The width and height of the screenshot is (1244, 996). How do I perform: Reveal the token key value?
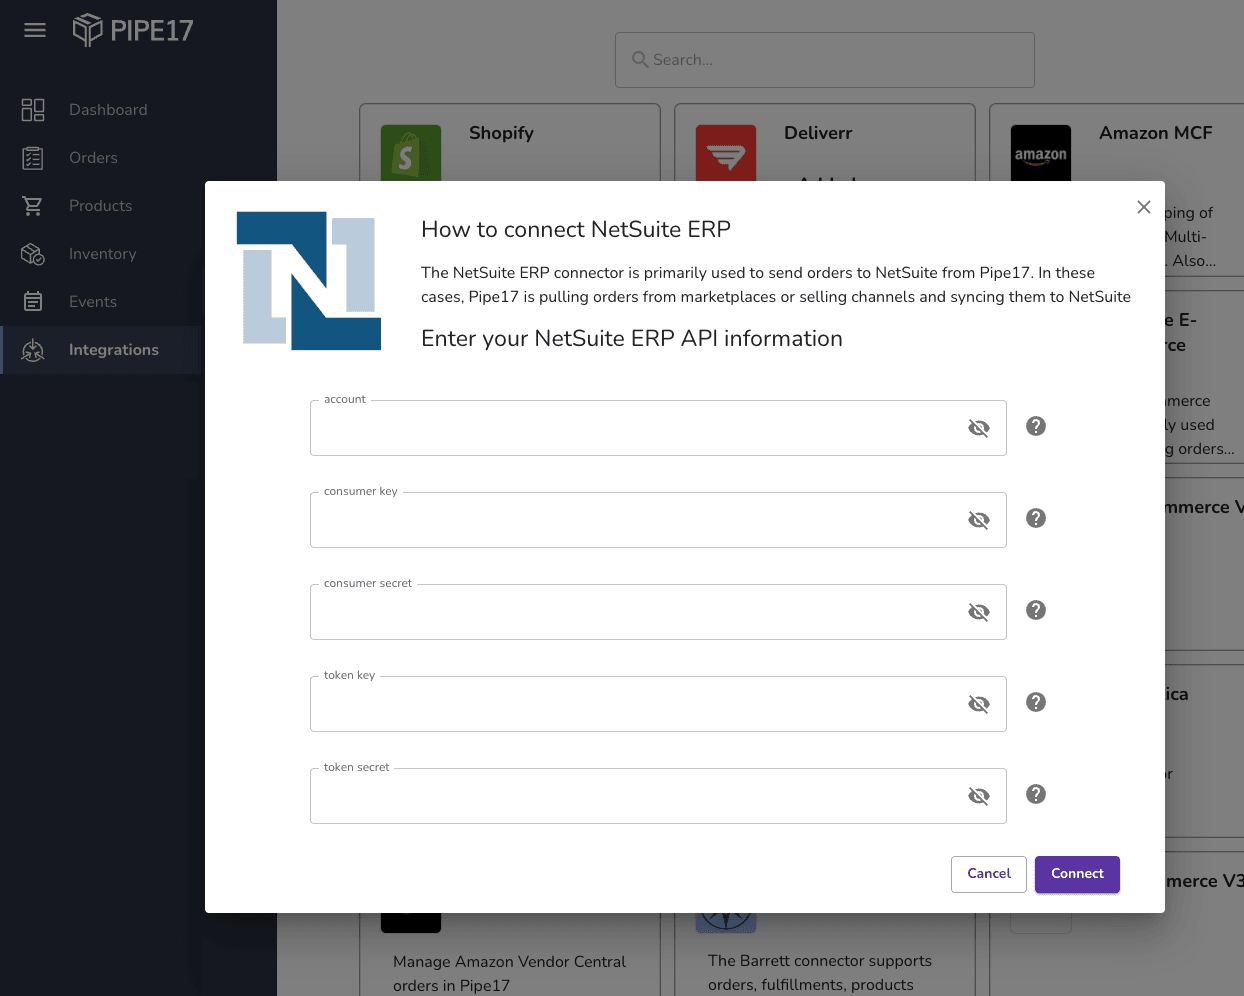point(979,704)
